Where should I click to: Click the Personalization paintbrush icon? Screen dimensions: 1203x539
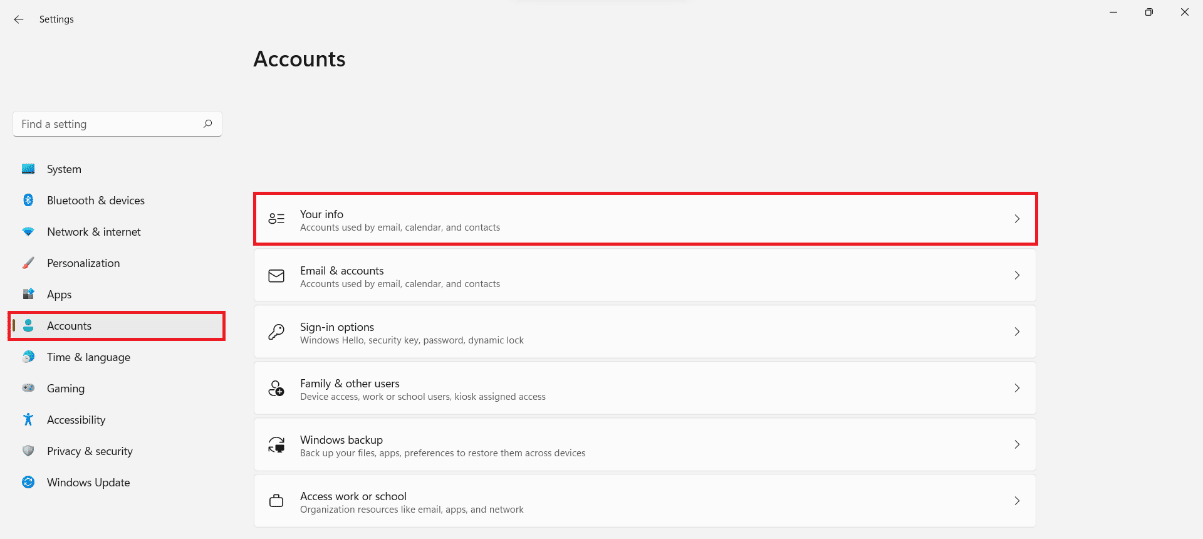pyautogui.click(x=28, y=263)
